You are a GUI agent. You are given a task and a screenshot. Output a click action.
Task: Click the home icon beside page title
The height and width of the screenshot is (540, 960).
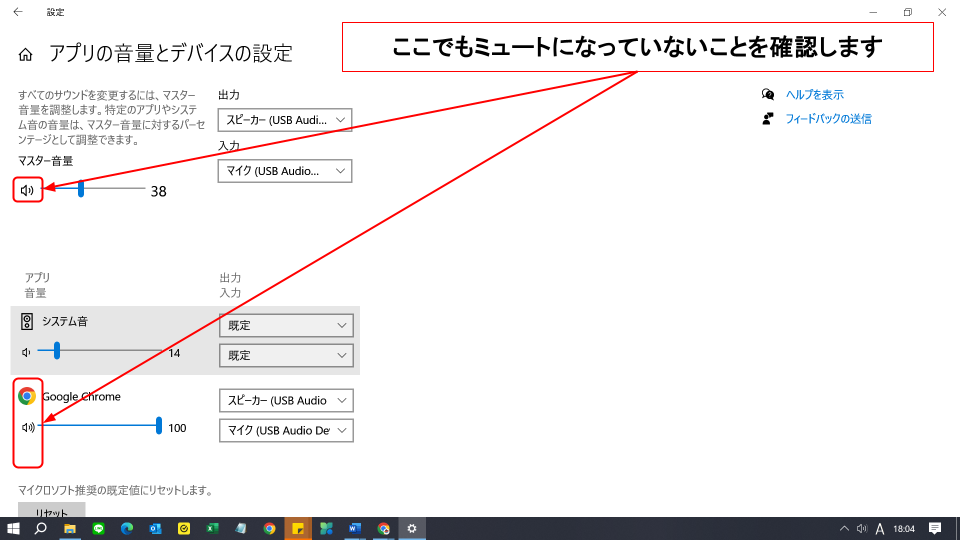pyautogui.click(x=26, y=54)
